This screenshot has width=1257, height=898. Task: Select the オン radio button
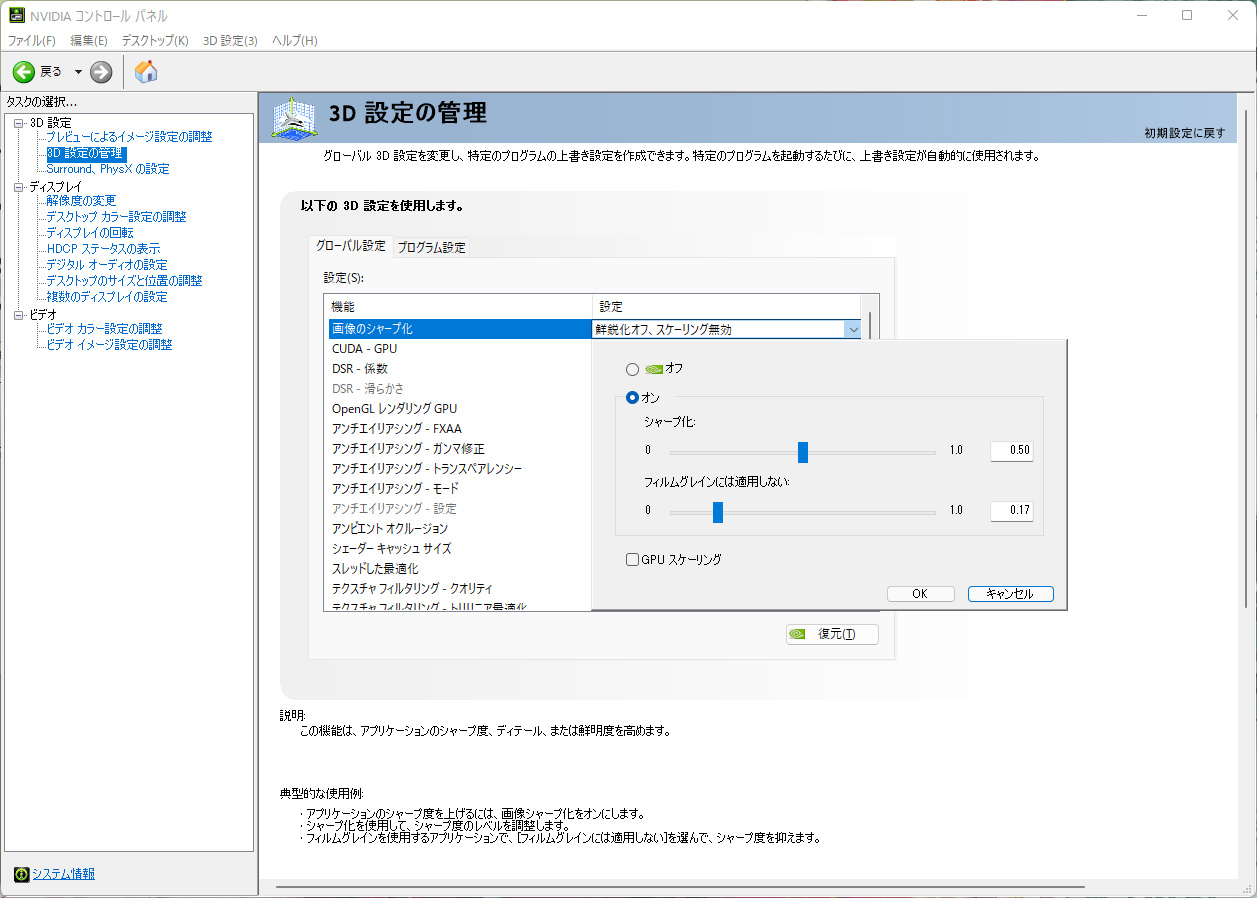click(x=632, y=398)
